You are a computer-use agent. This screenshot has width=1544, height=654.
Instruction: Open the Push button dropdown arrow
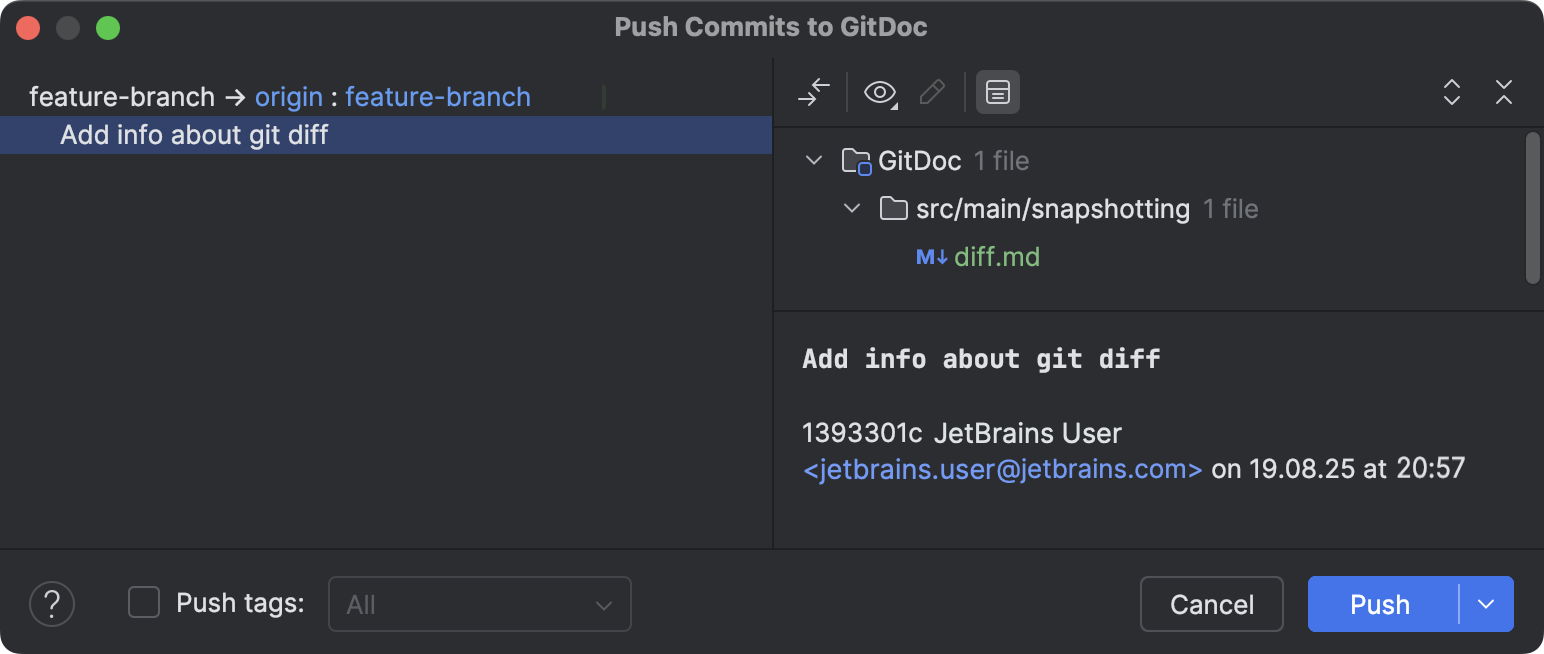click(x=1486, y=604)
